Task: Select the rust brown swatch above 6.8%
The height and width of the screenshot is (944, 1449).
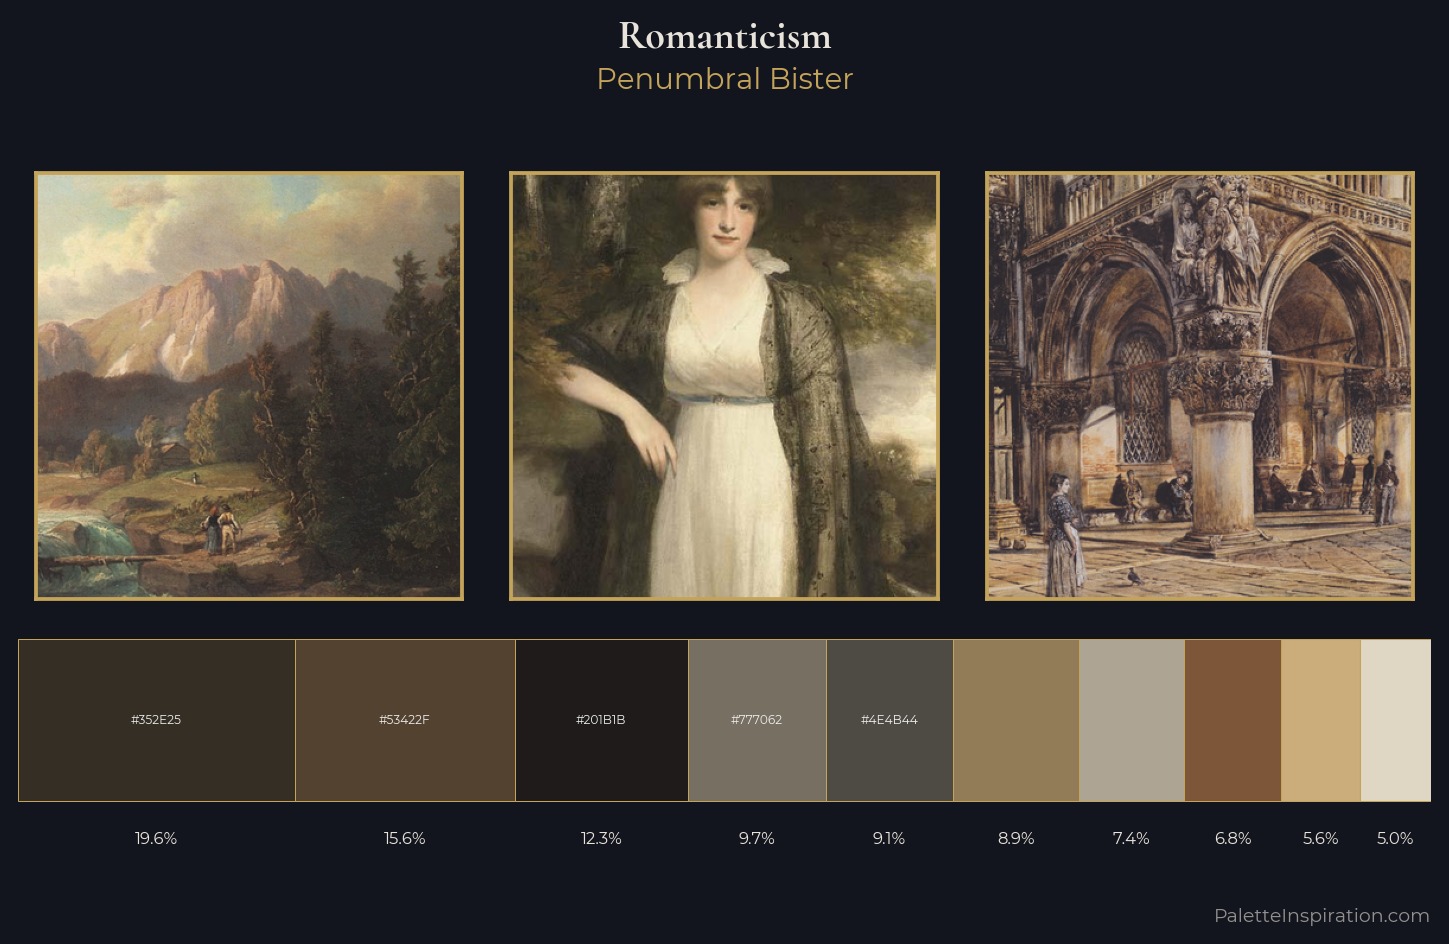Action: pyautogui.click(x=1233, y=720)
